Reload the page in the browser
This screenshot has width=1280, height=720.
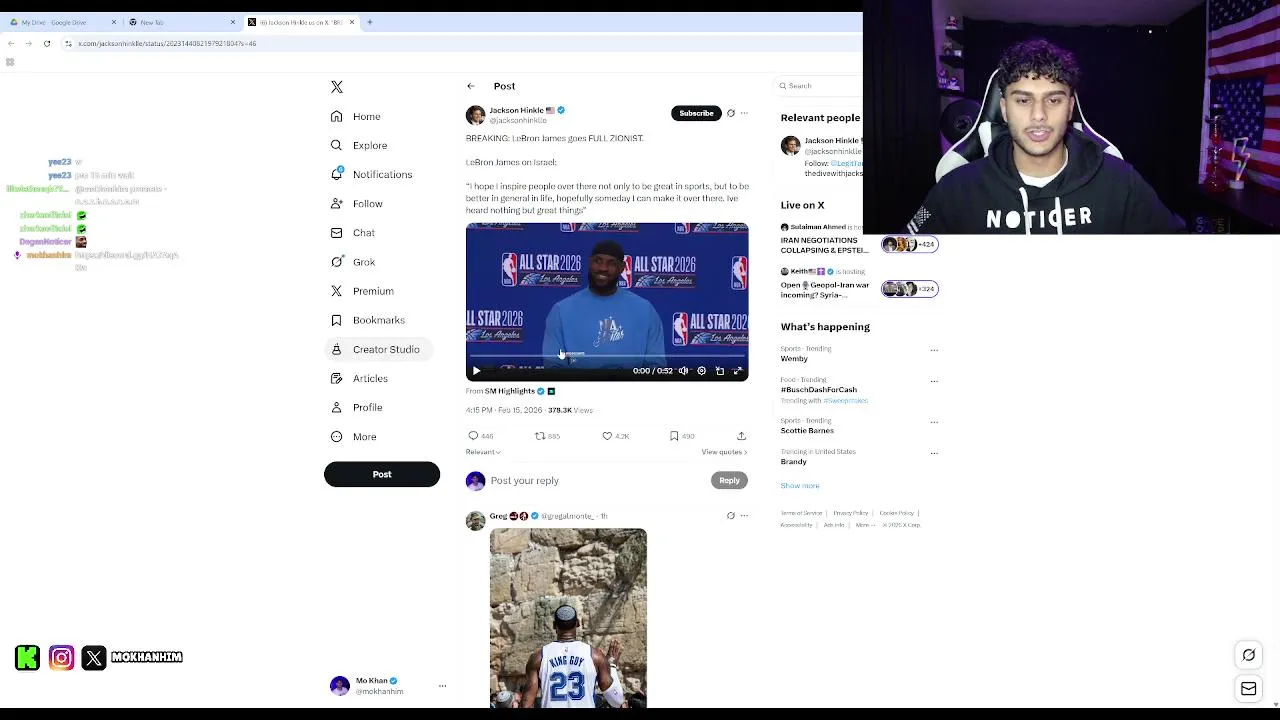46,43
